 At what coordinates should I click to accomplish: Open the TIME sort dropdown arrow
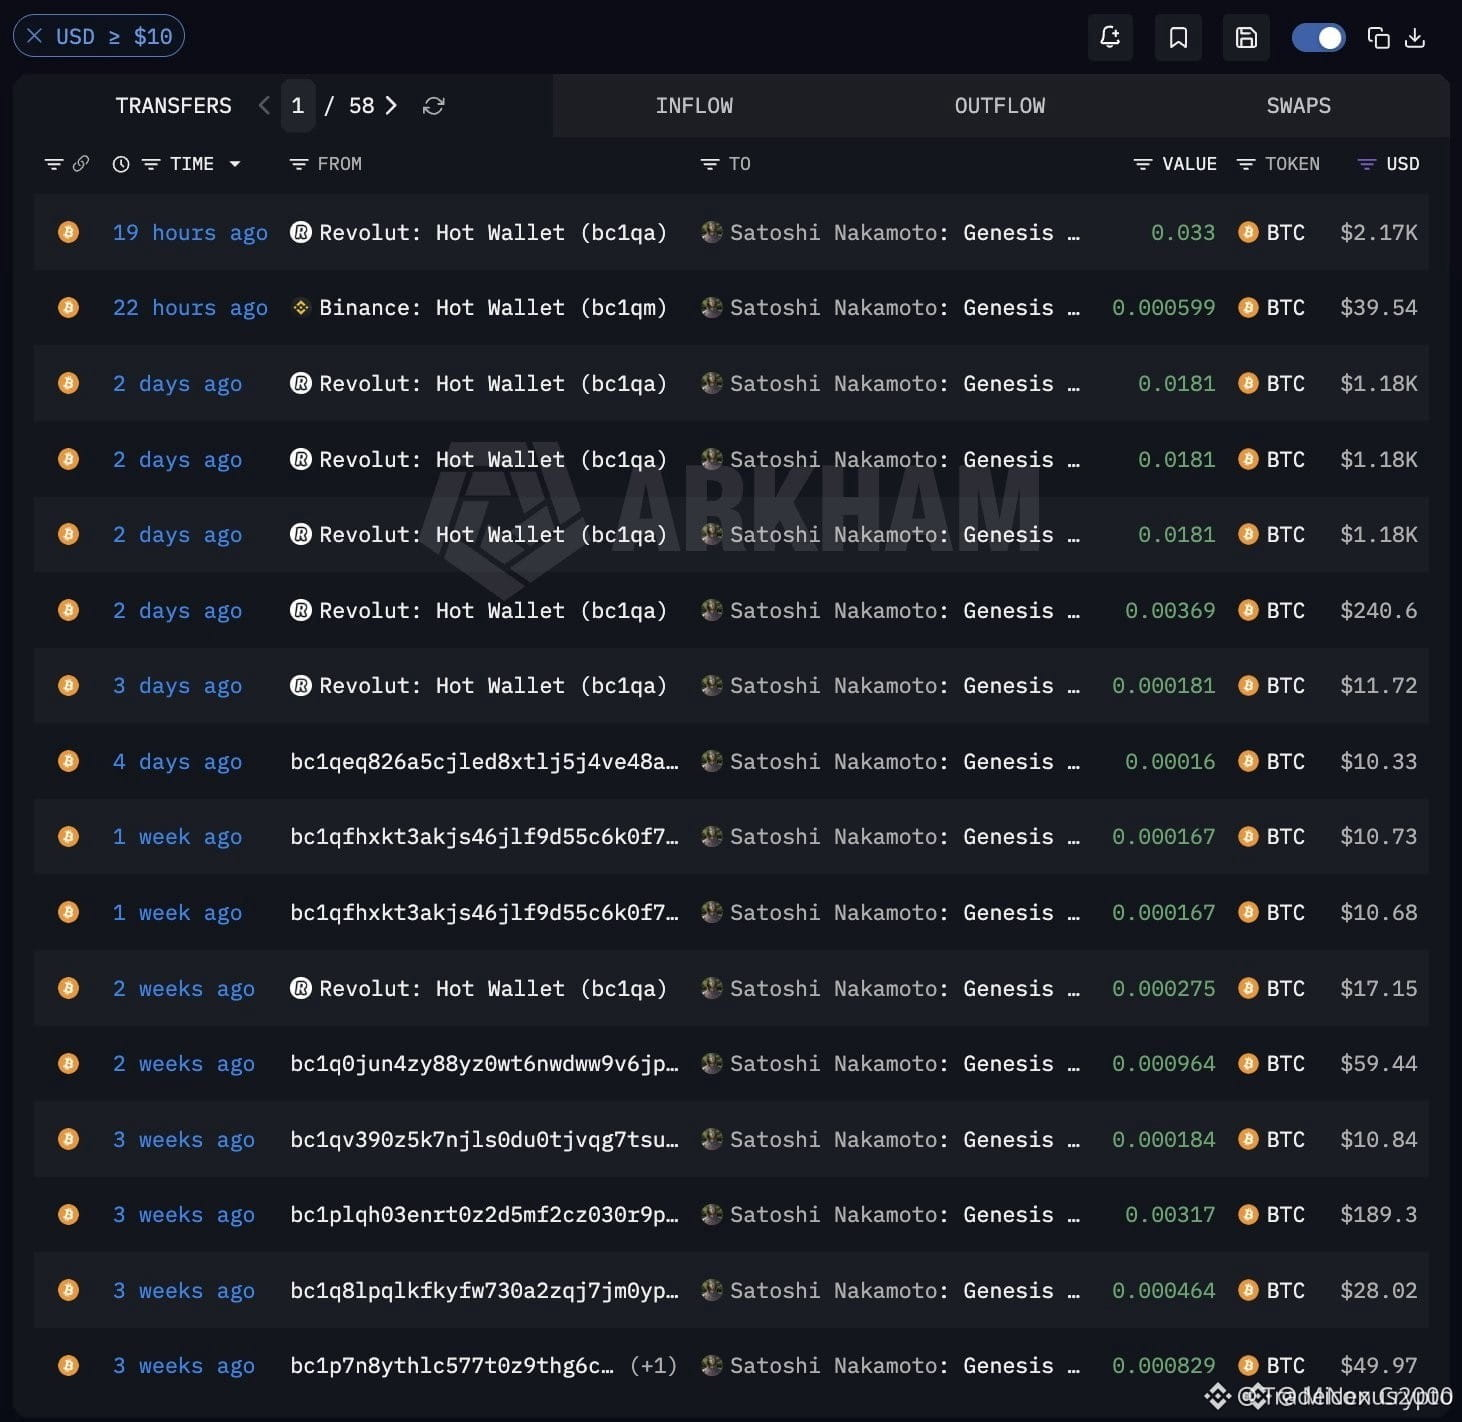(235, 164)
